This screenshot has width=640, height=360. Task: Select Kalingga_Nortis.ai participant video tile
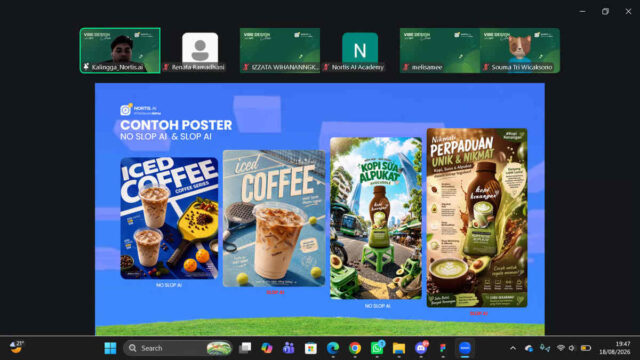[x=120, y=51]
